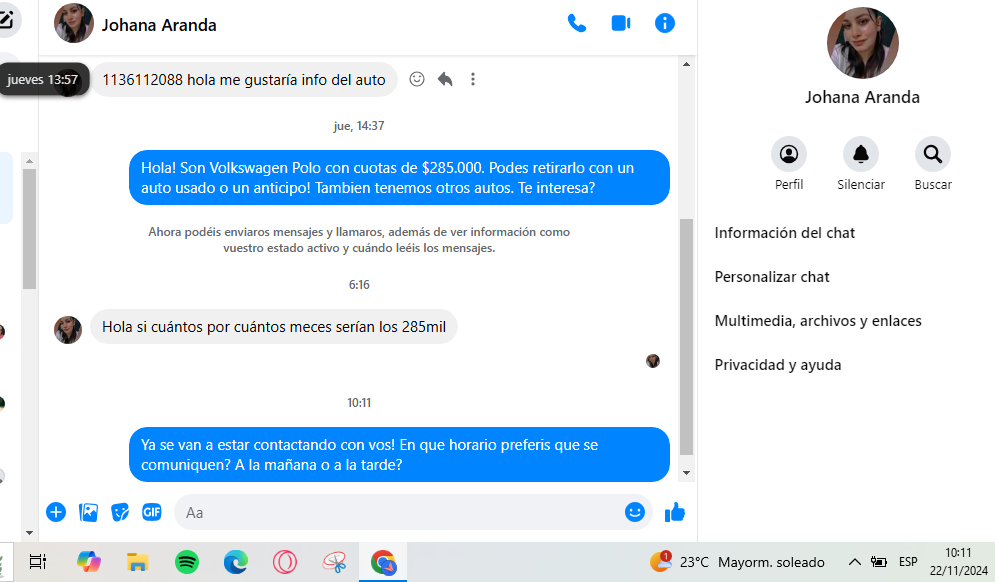The height and width of the screenshot is (582, 995).
Task: Expand Multimedia, archivos y enlaces section
Action: tap(818, 321)
